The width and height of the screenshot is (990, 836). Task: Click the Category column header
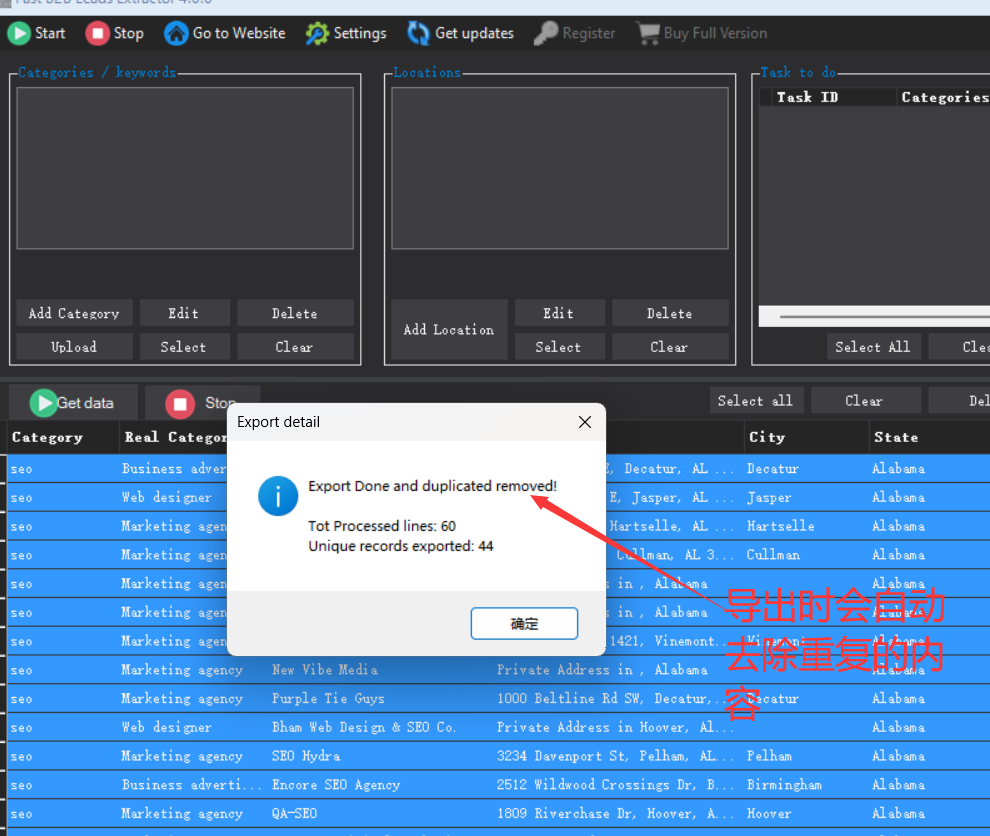[47, 437]
